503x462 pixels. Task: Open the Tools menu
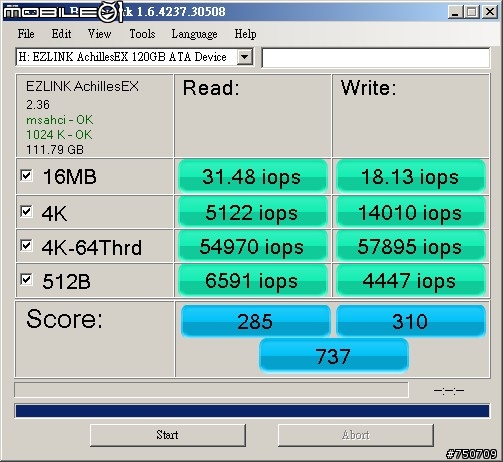pyautogui.click(x=142, y=34)
